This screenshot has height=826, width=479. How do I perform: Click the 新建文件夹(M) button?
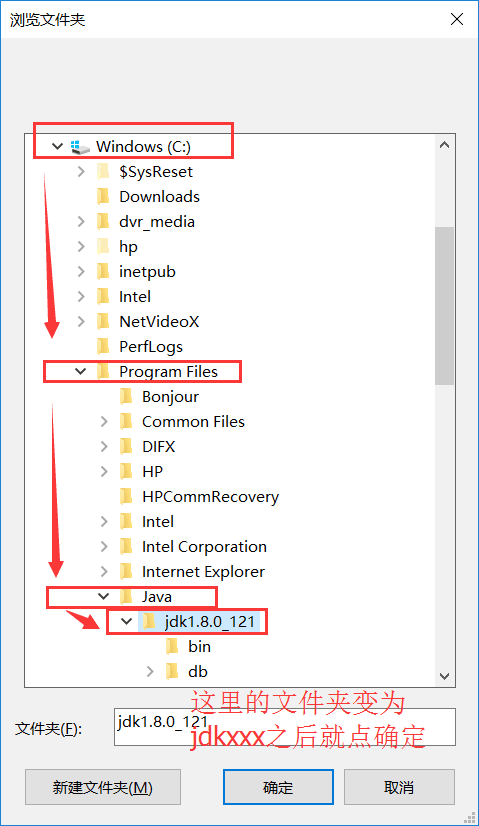(103, 787)
